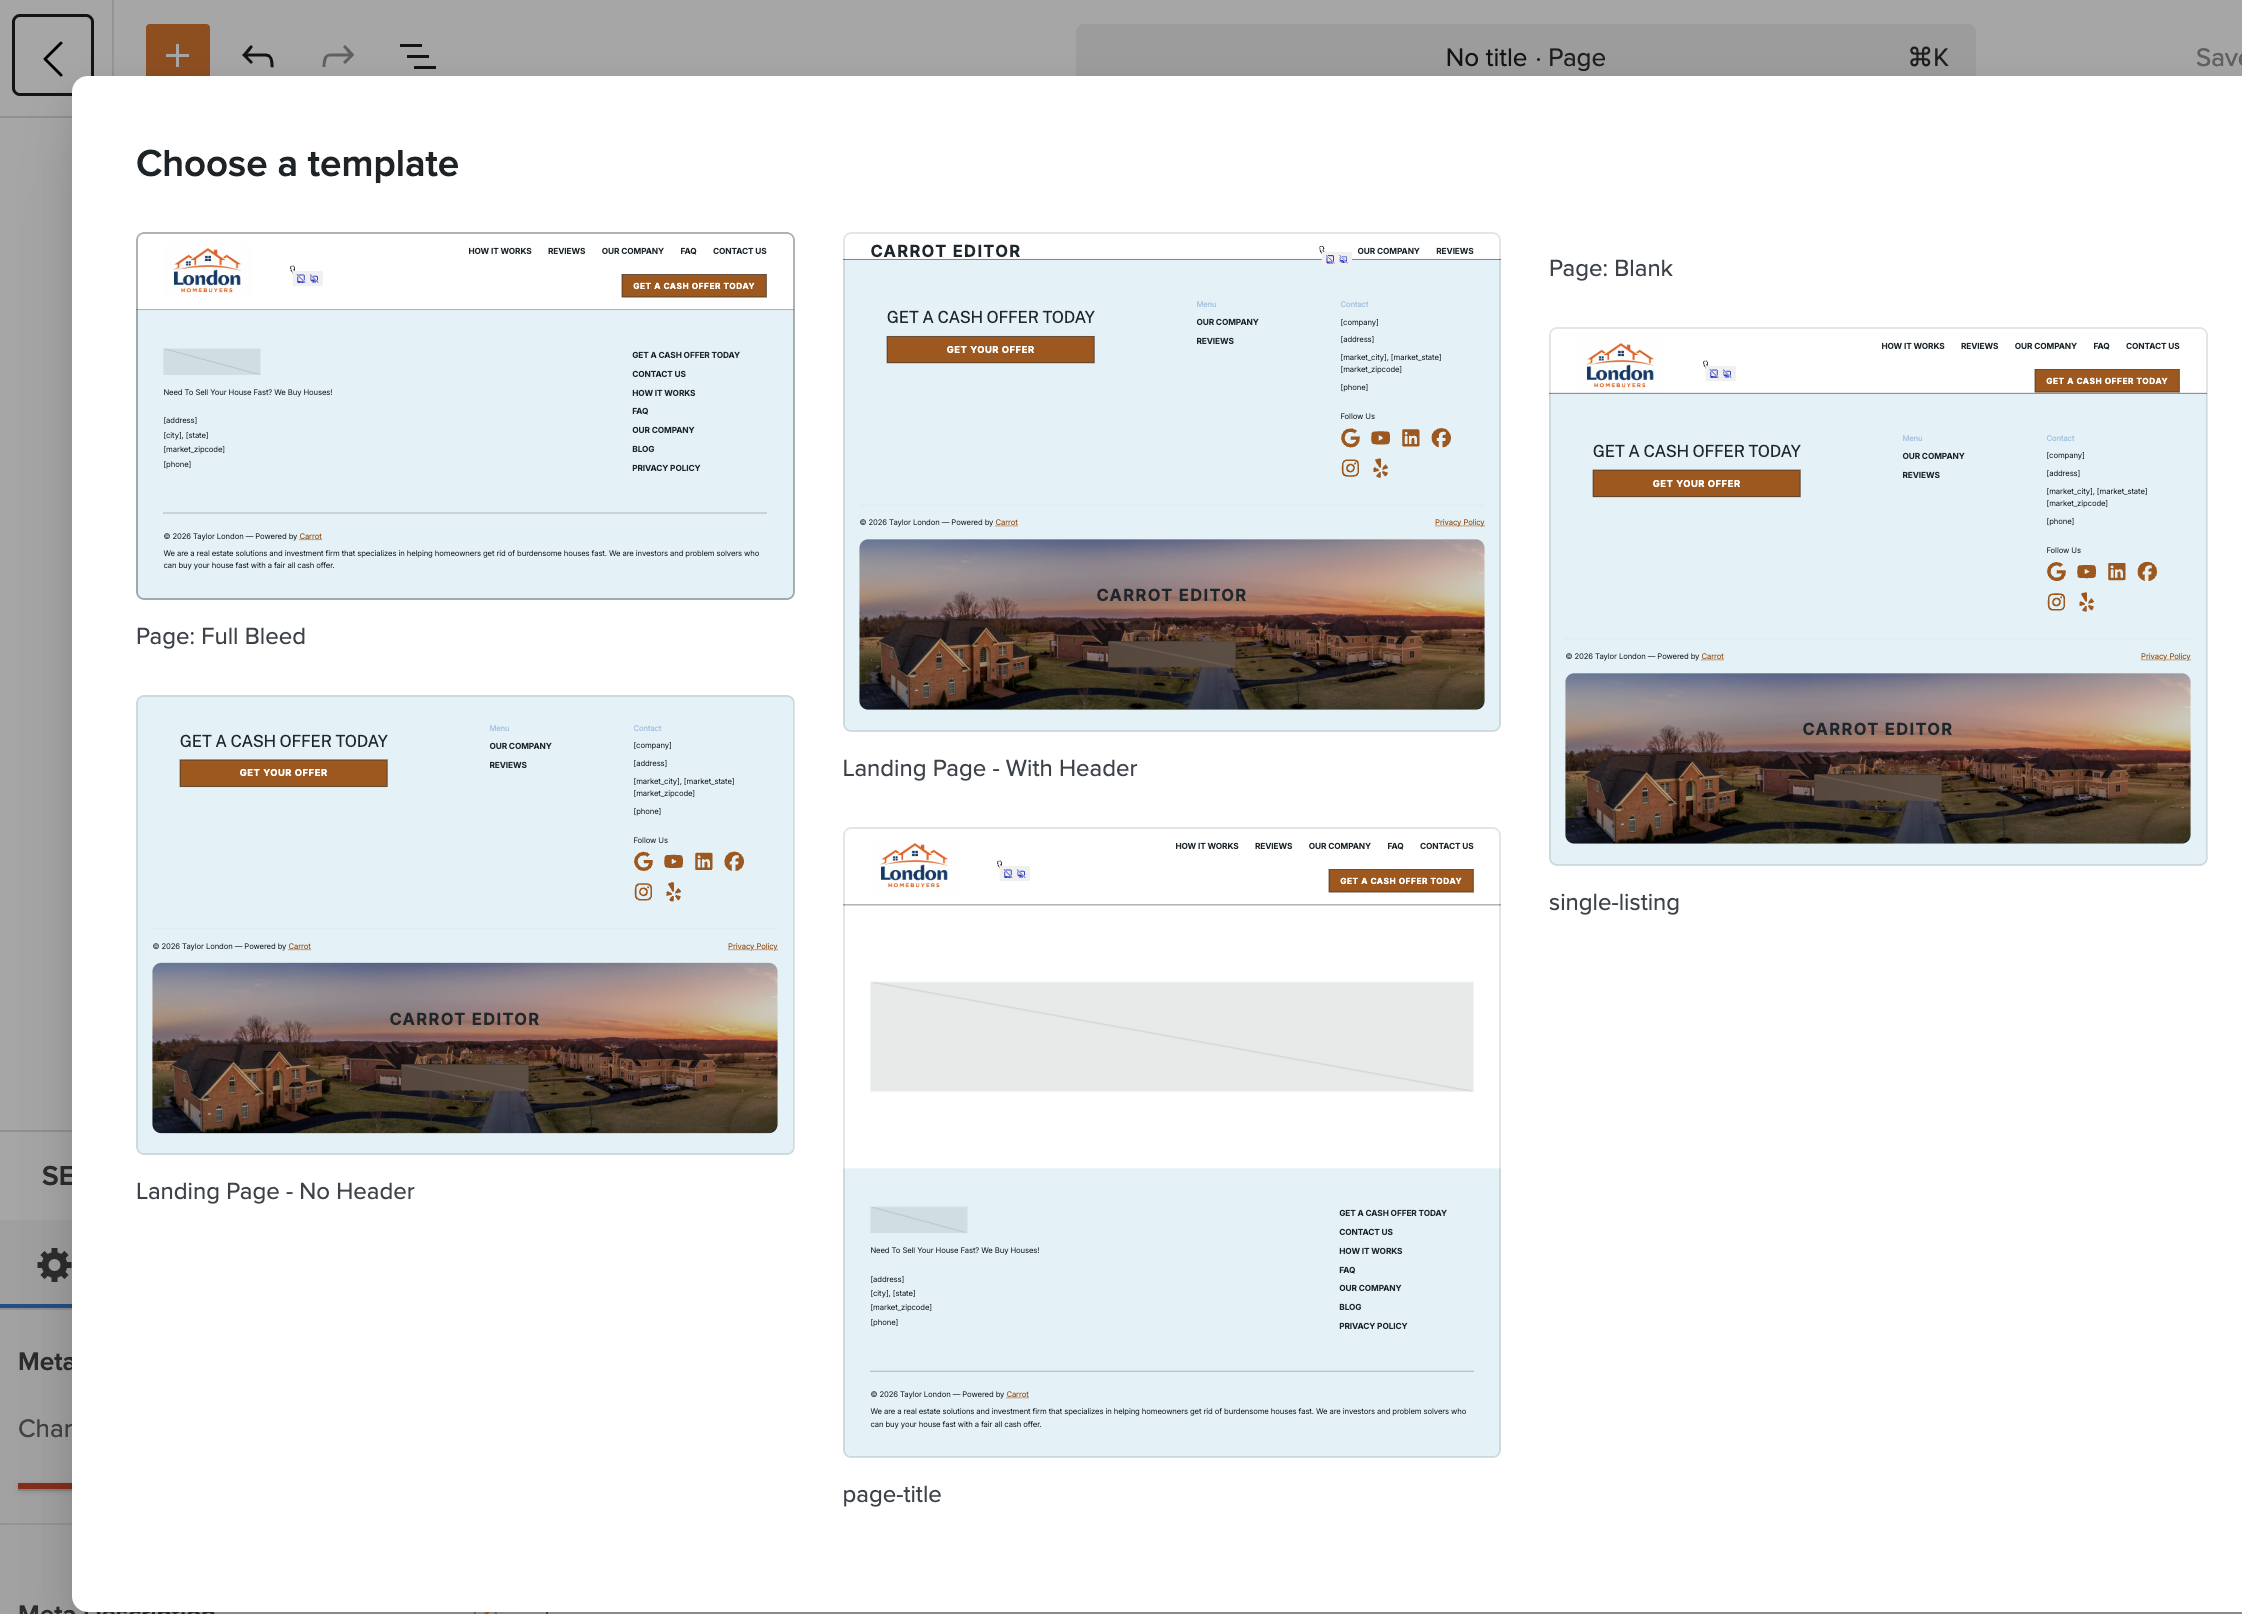Click the Page: Full Bleed label

(220, 636)
